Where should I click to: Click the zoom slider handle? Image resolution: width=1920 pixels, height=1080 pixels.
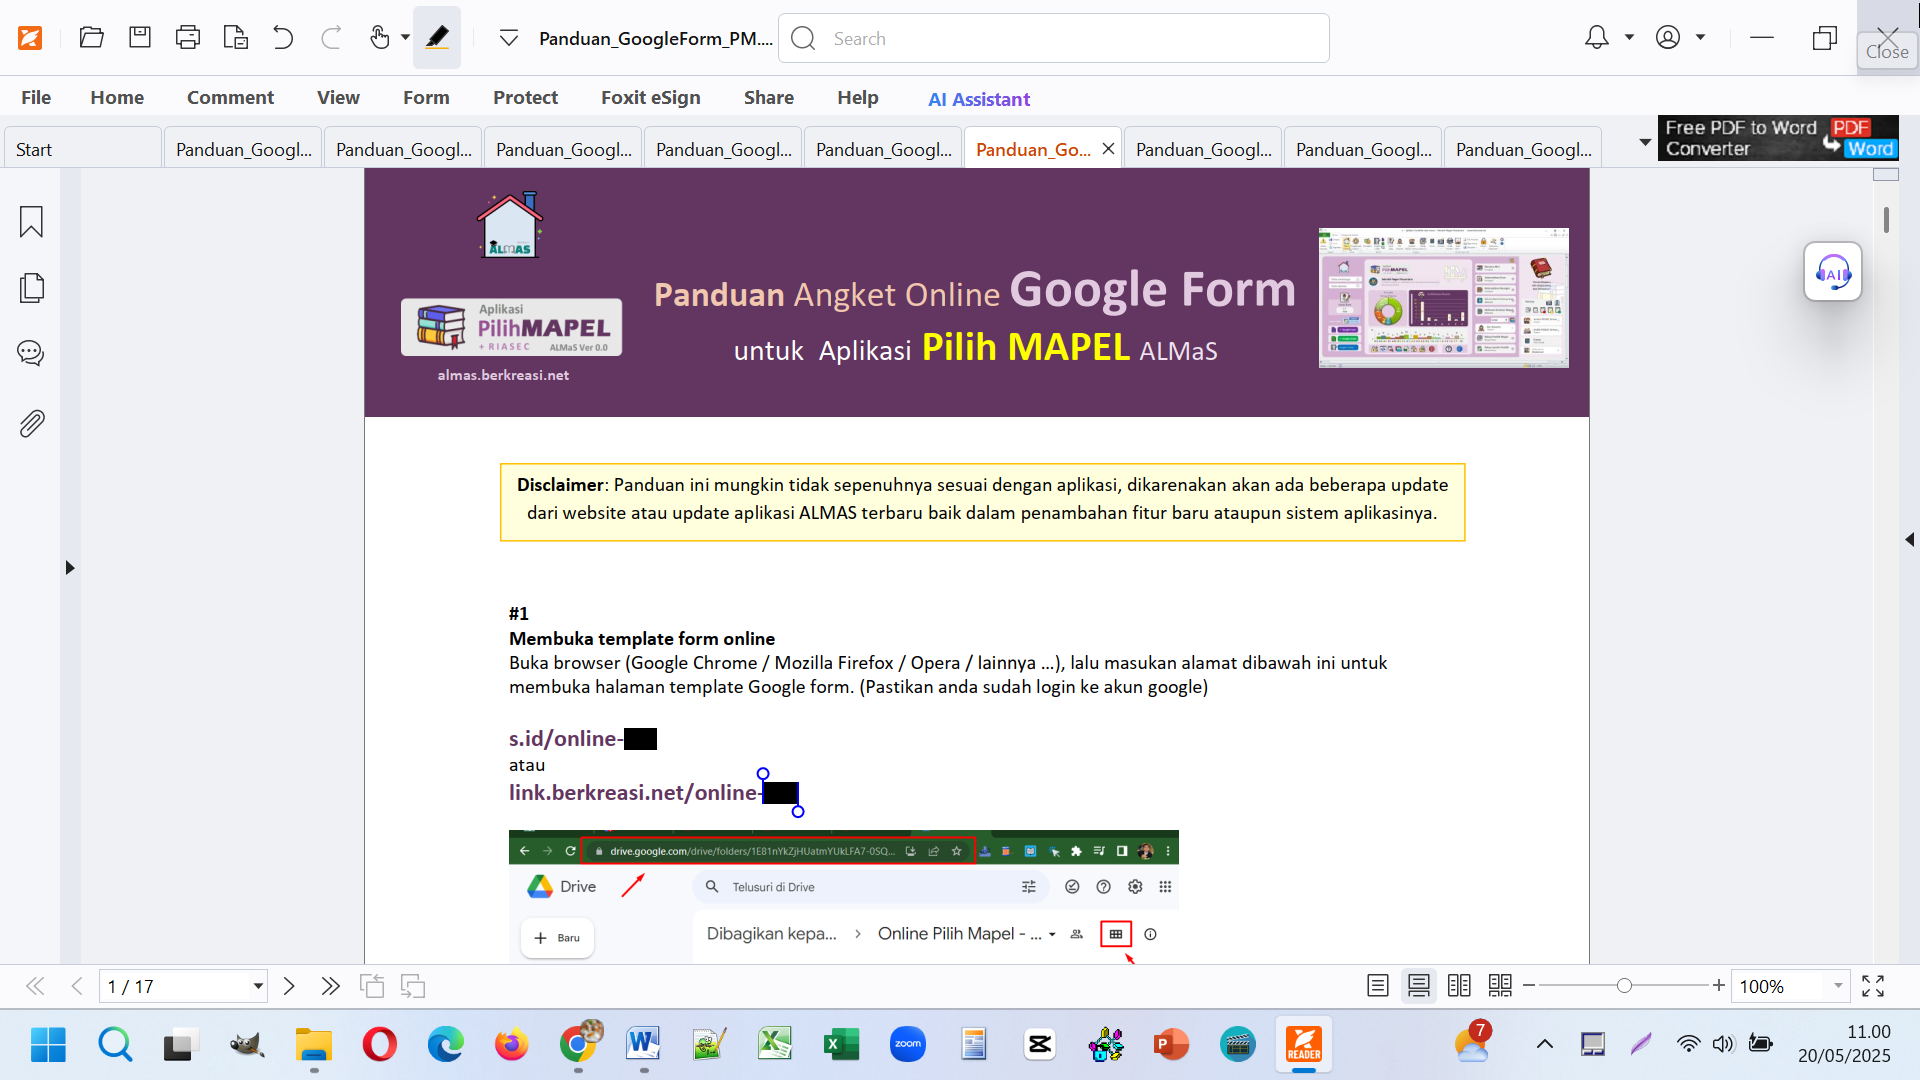[x=1624, y=986]
